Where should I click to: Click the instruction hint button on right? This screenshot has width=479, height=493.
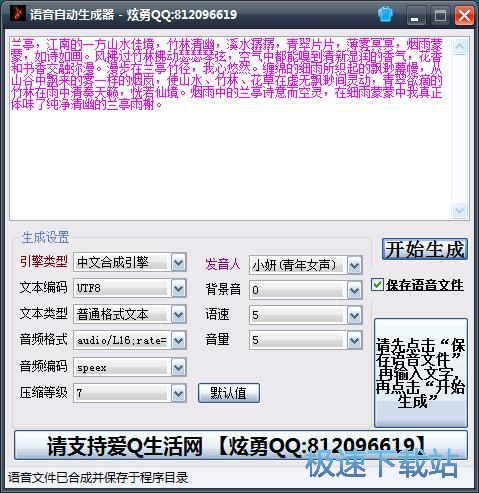[x=421, y=373]
